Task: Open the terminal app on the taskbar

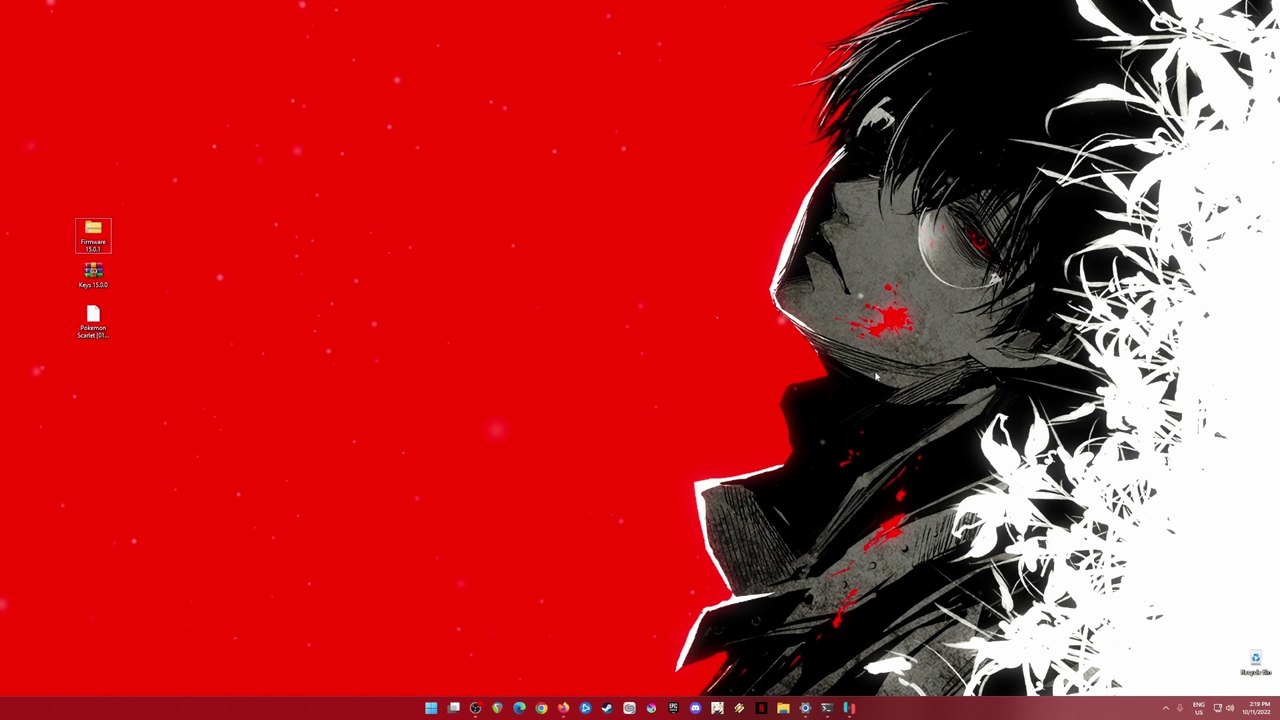Action: pyautogui.click(x=827, y=708)
